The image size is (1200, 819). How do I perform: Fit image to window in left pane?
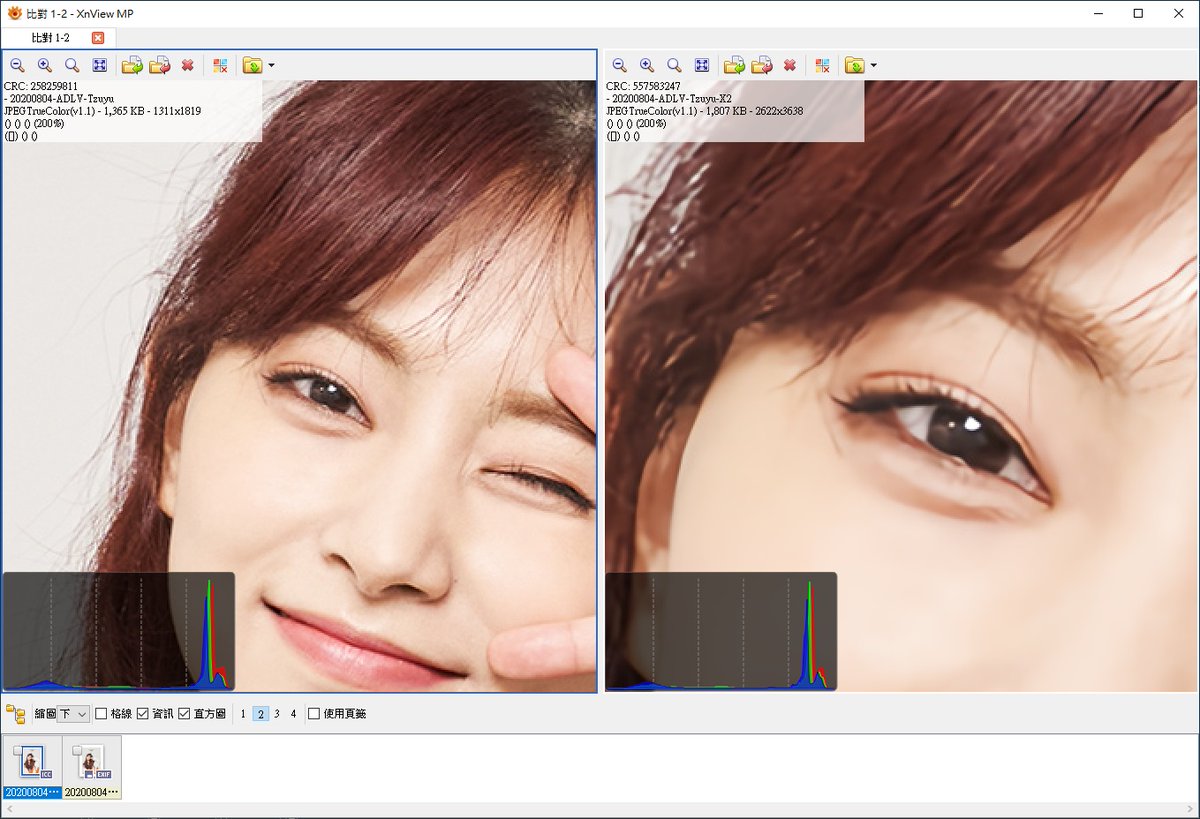coord(100,65)
